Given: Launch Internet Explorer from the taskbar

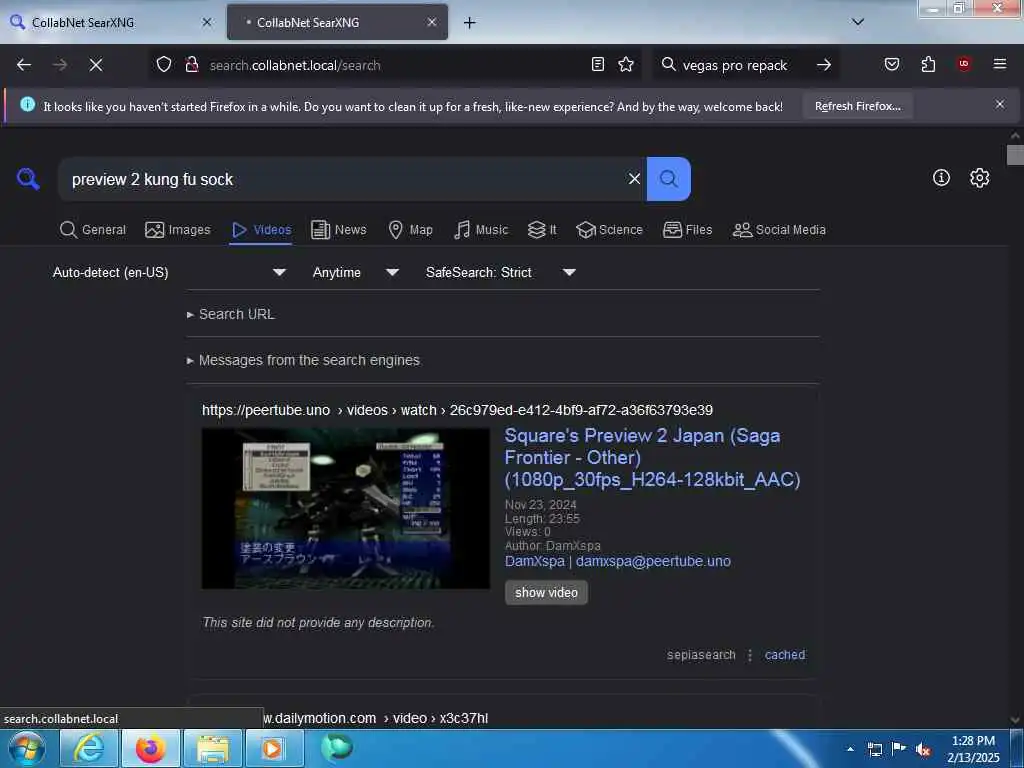Looking at the screenshot, I should (89, 748).
